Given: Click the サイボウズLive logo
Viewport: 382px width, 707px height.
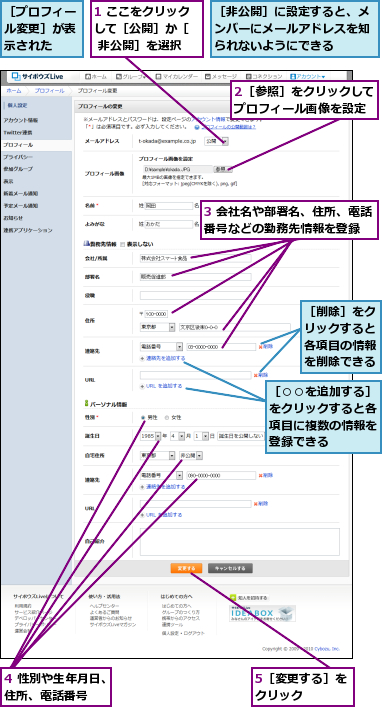Looking at the screenshot, I should click(x=37, y=76).
